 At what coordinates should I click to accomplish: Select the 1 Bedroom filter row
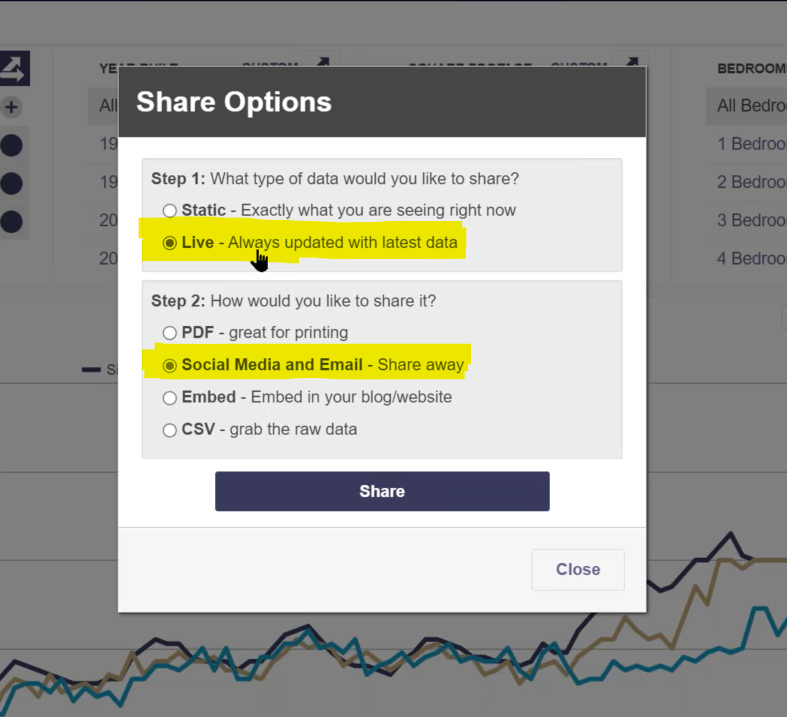pyautogui.click(x=746, y=144)
